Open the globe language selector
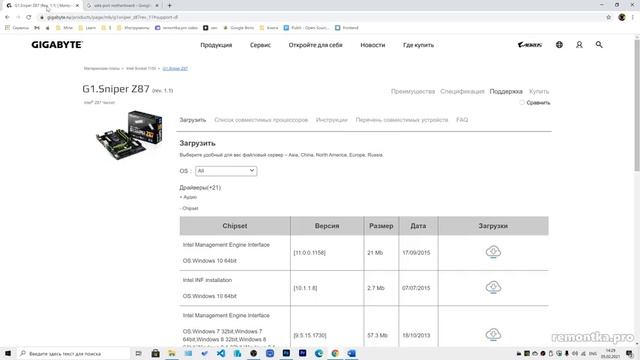The height and width of the screenshot is (360, 640). (559, 44)
